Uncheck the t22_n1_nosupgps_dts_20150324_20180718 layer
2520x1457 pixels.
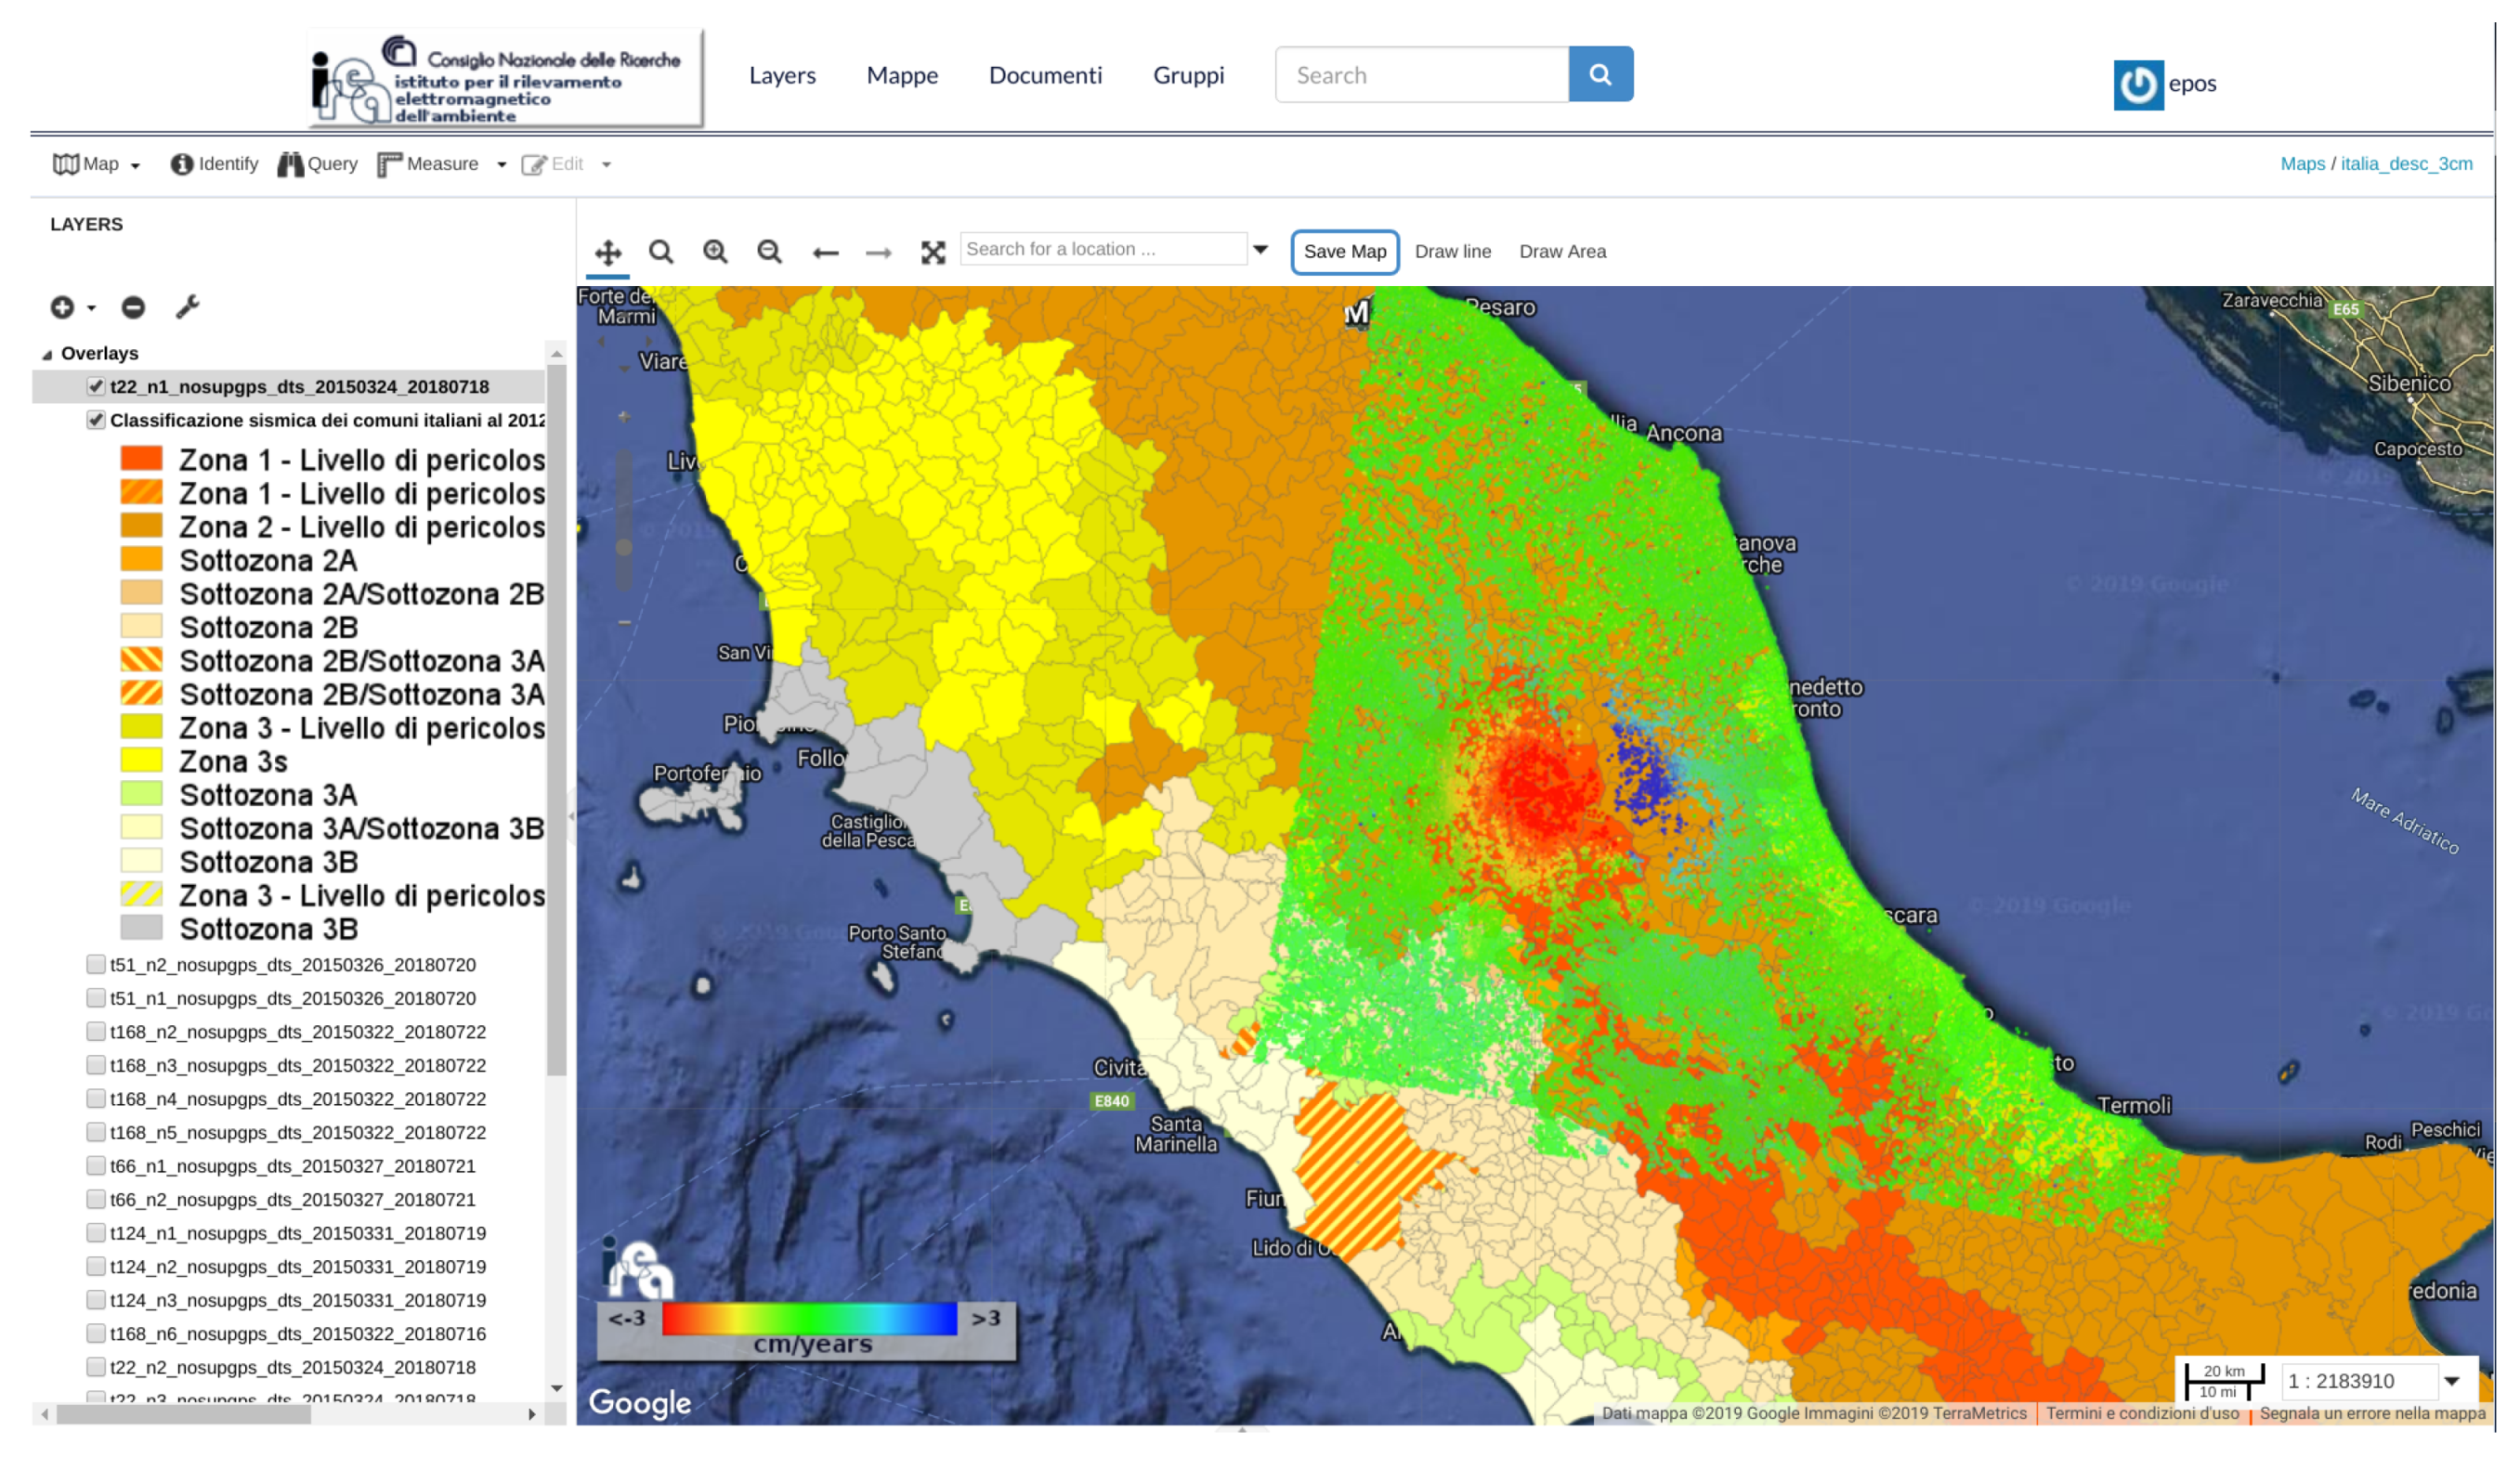(96, 386)
